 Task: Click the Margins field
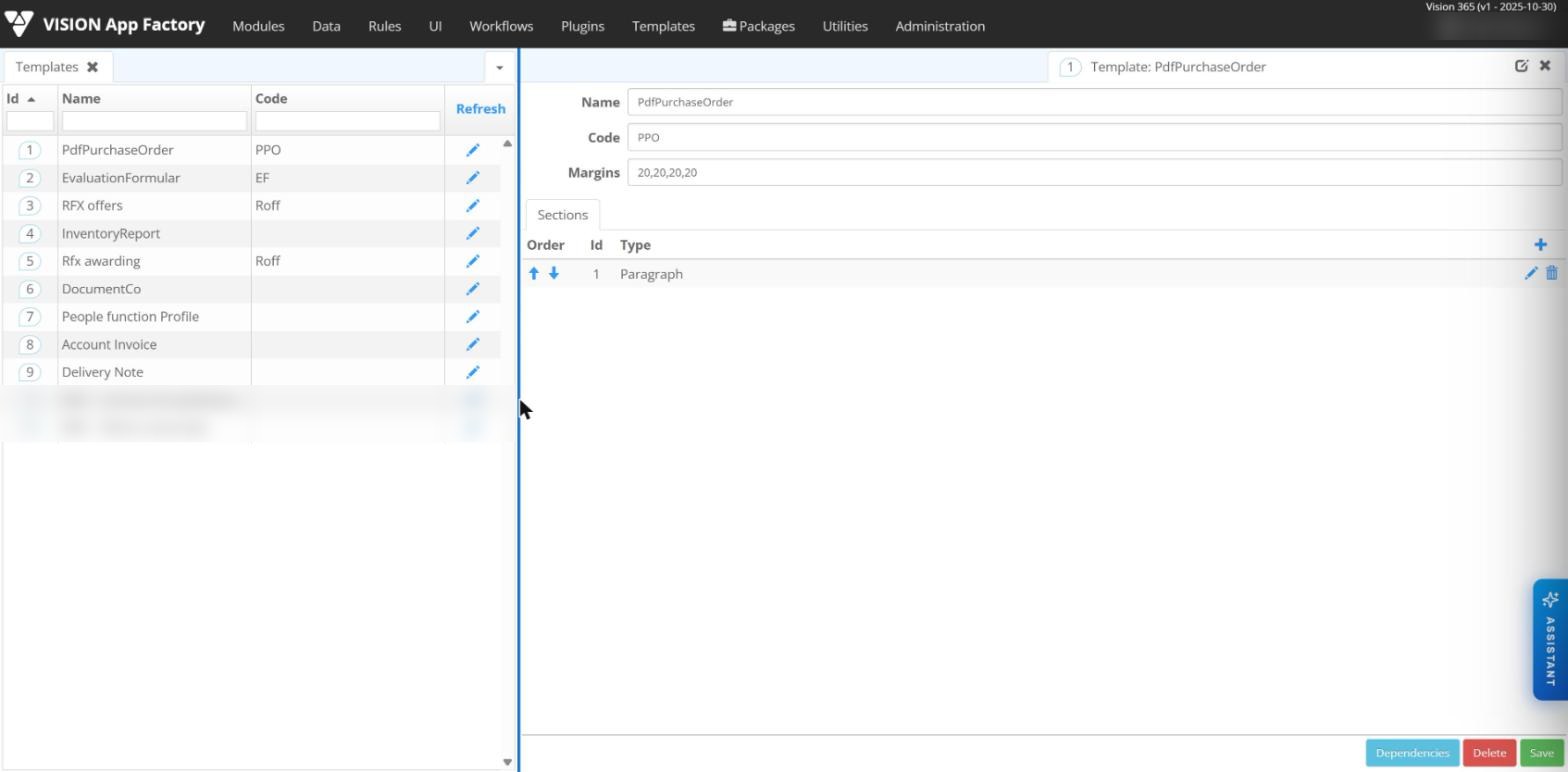(x=1094, y=173)
